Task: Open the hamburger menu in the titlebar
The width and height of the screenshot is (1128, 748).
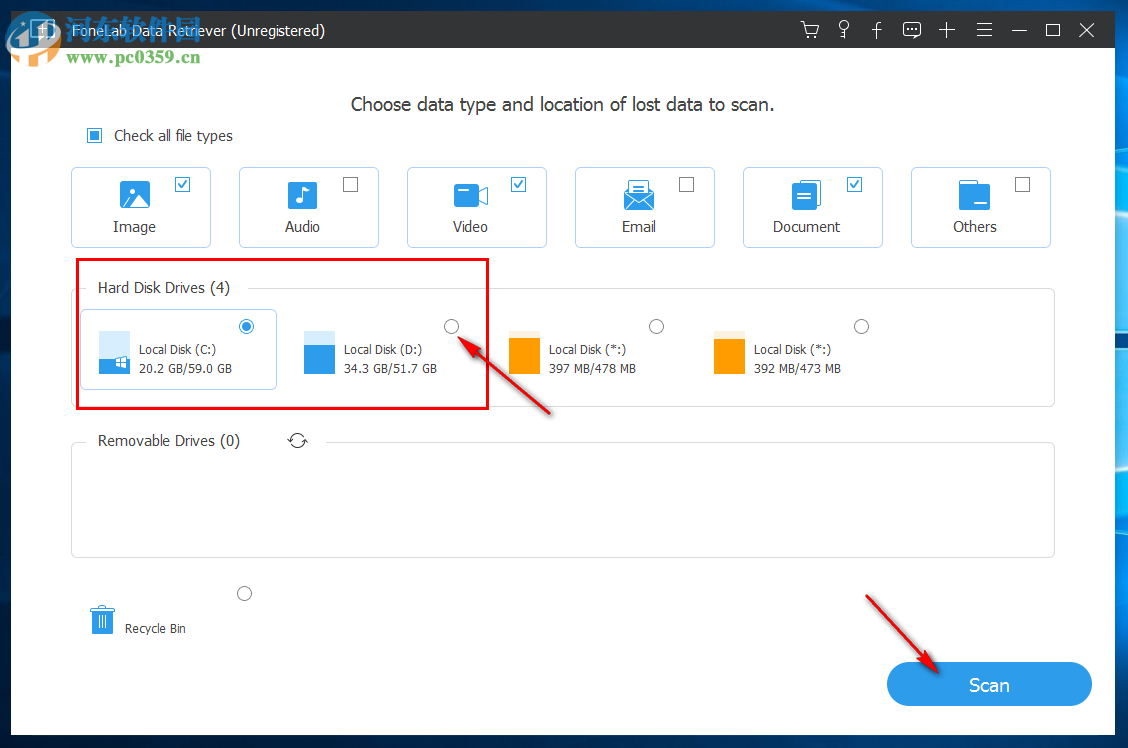Action: click(x=984, y=30)
